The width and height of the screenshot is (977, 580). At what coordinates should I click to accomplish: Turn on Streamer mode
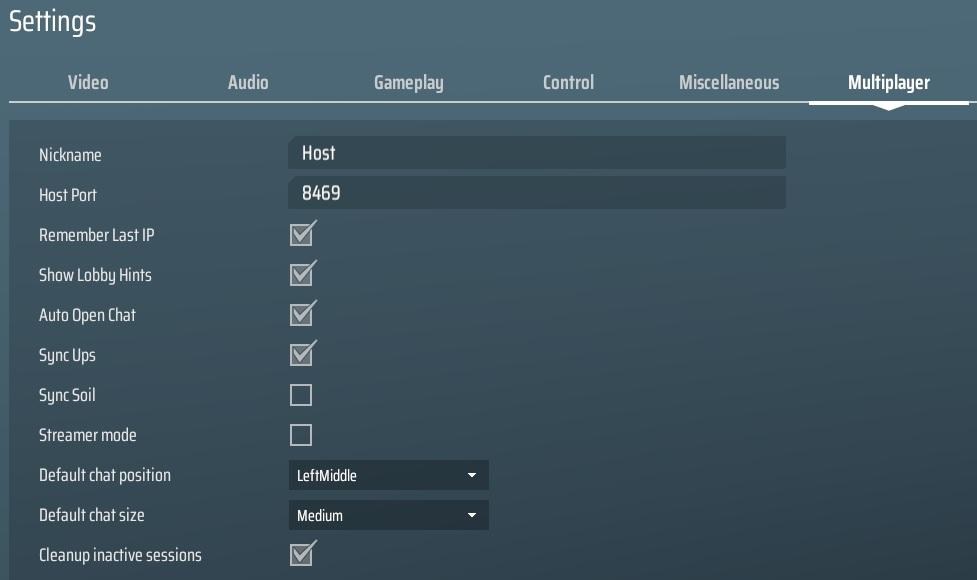pyautogui.click(x=302, y=434)
